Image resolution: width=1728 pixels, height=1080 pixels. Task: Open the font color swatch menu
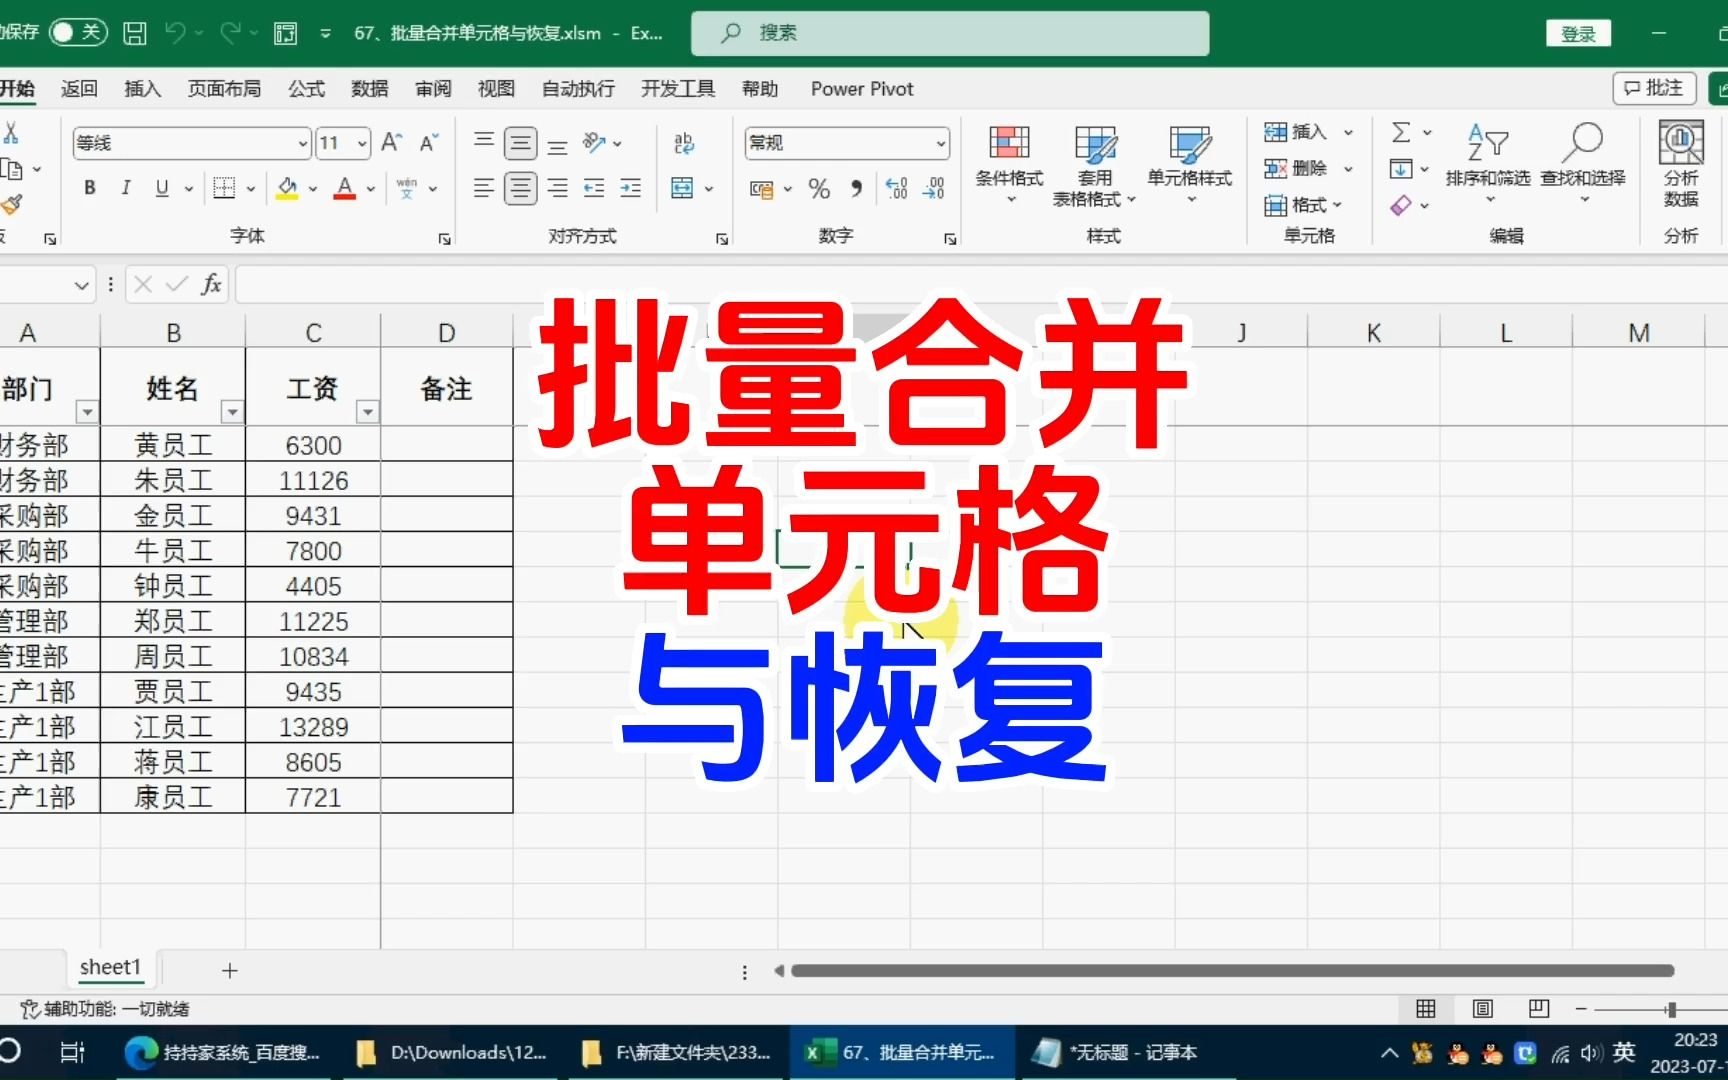(369, 189)
